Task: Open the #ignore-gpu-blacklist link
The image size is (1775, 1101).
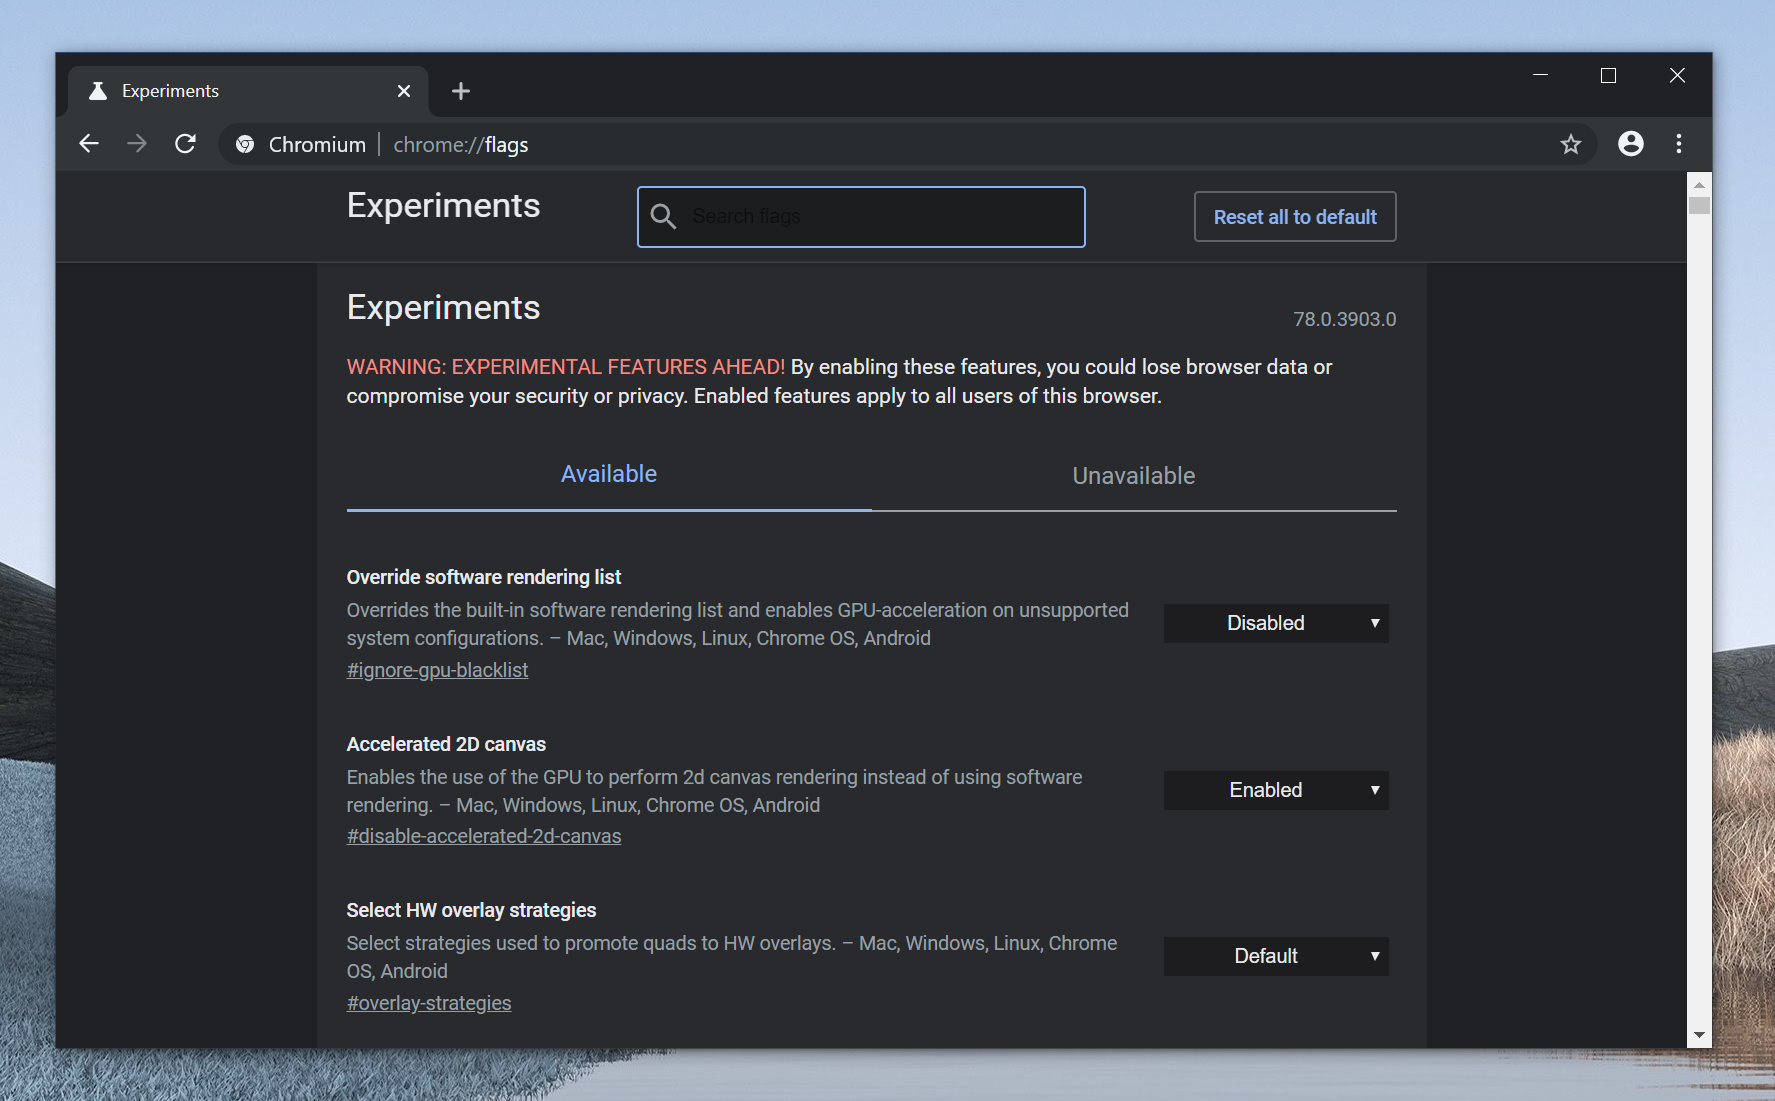Action: point(437,670)
